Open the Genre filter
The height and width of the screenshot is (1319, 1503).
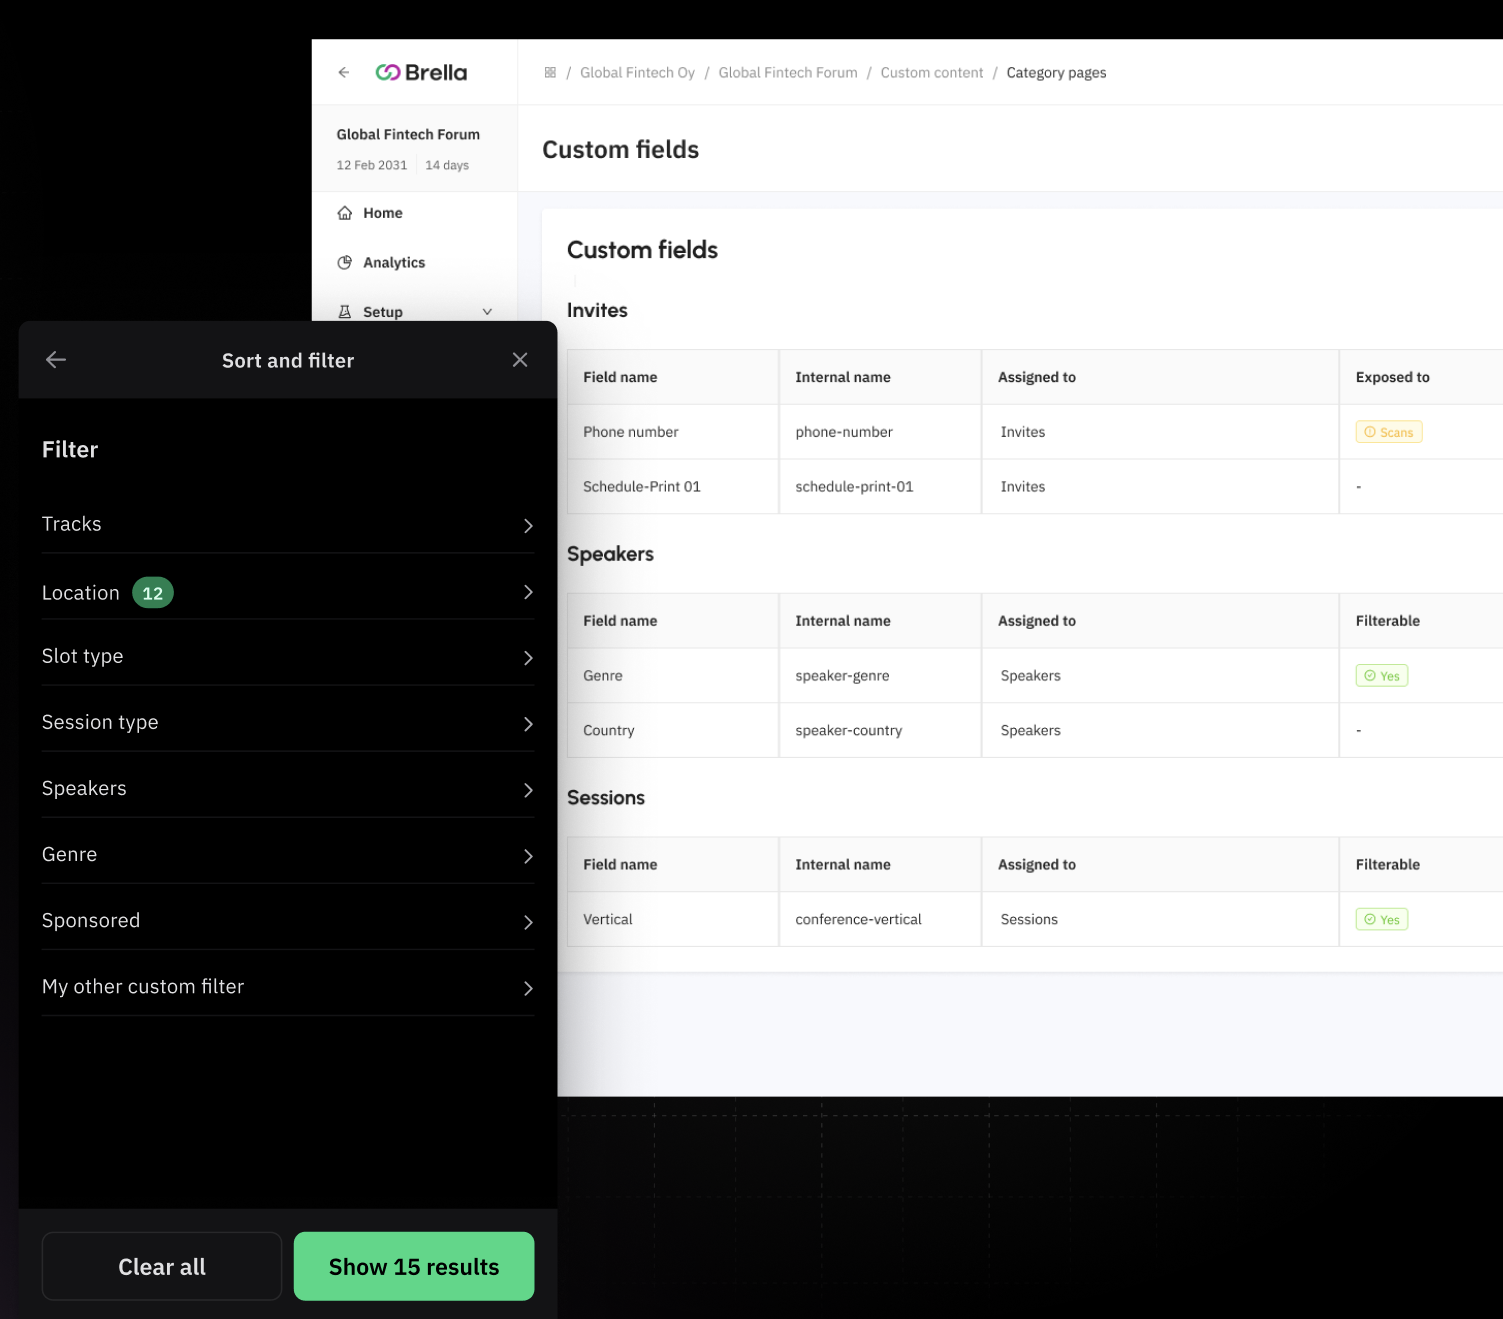coord(288,854)
